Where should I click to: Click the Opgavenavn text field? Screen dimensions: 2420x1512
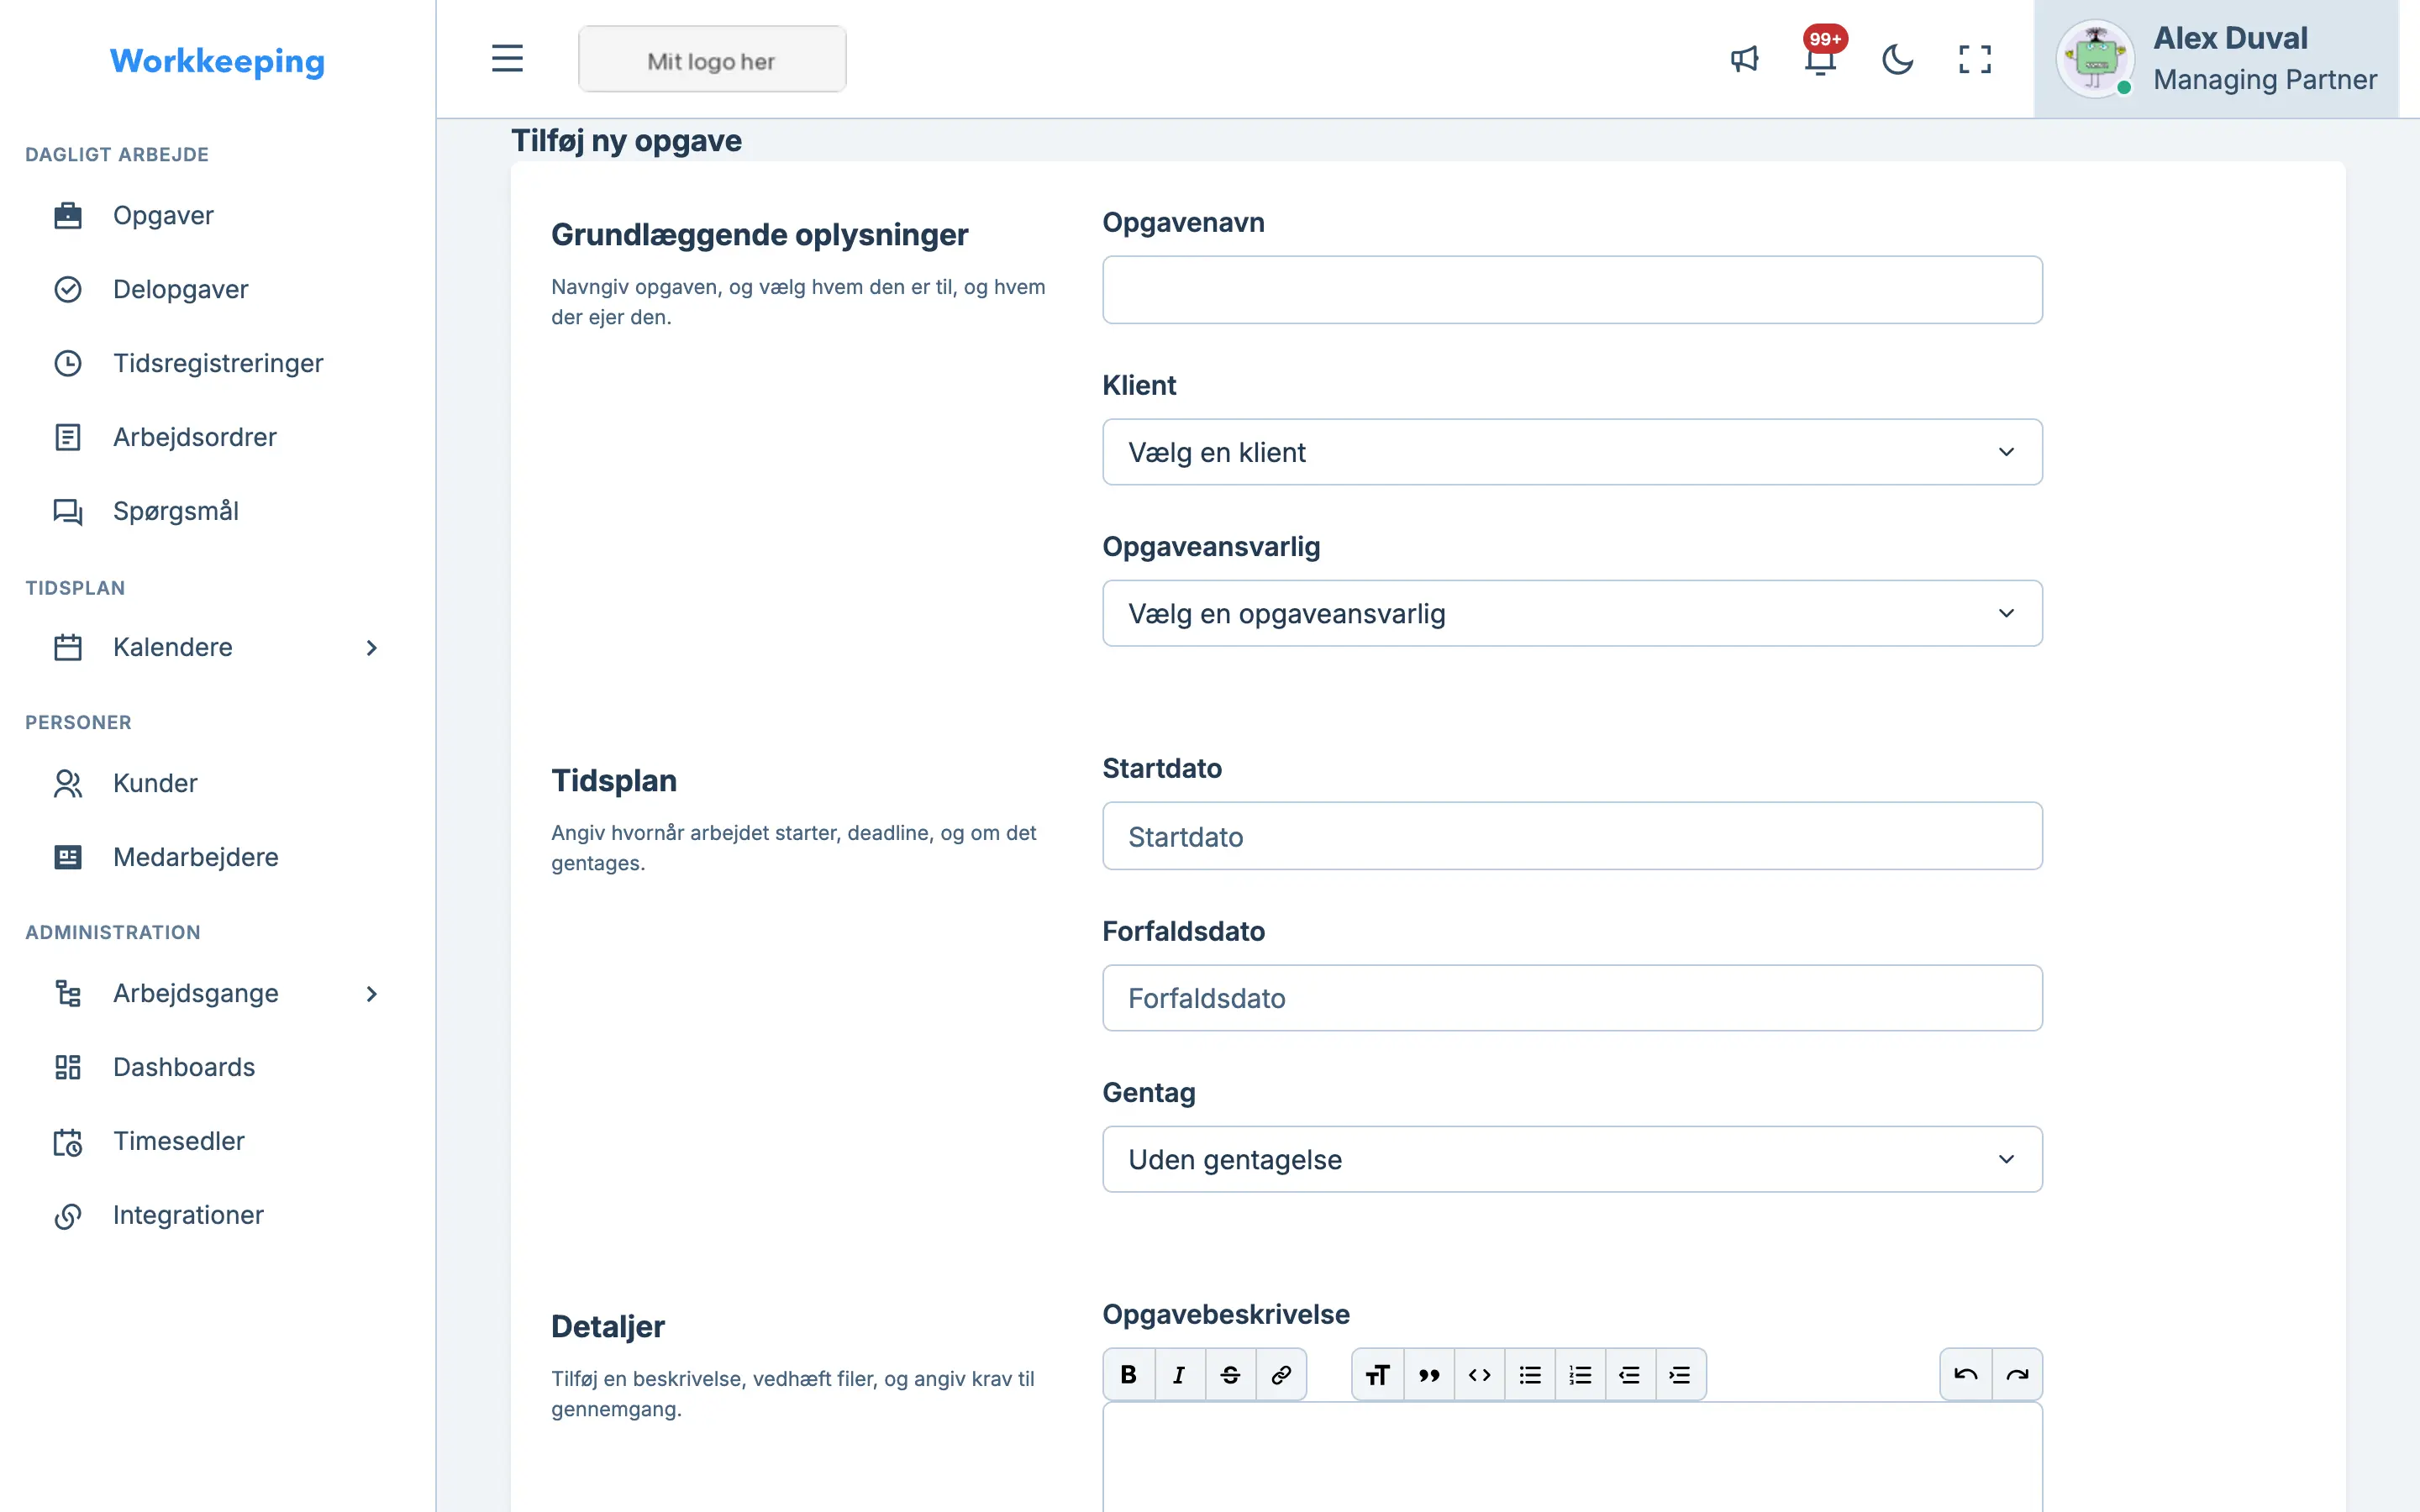(1572, 290)
